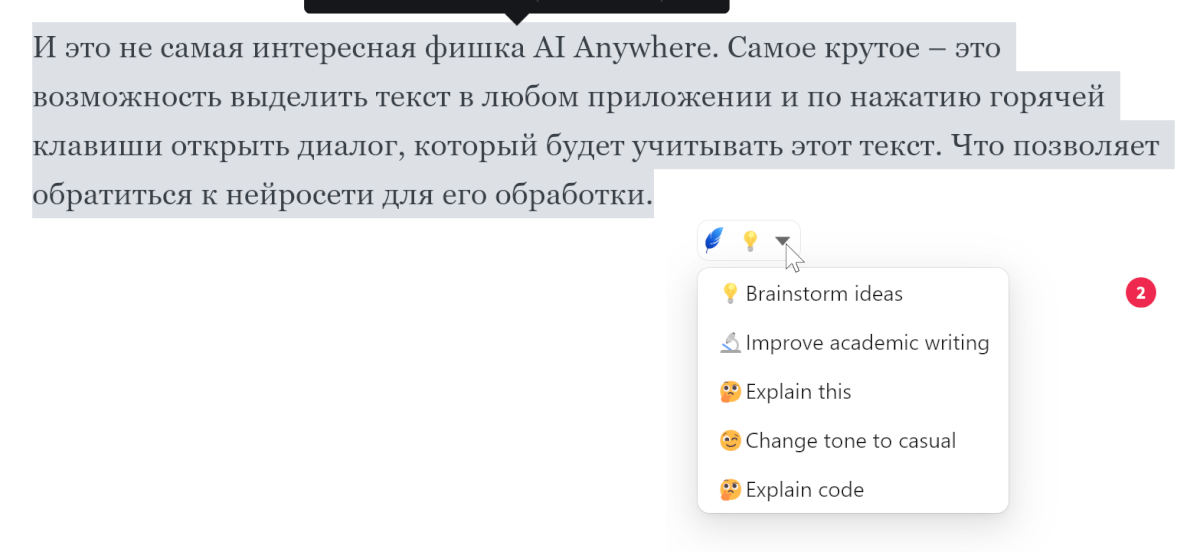Click lightbulb emoji beside Brainstorm ideas
This screenshot has width=1200, height=552.
click(730, 294)
